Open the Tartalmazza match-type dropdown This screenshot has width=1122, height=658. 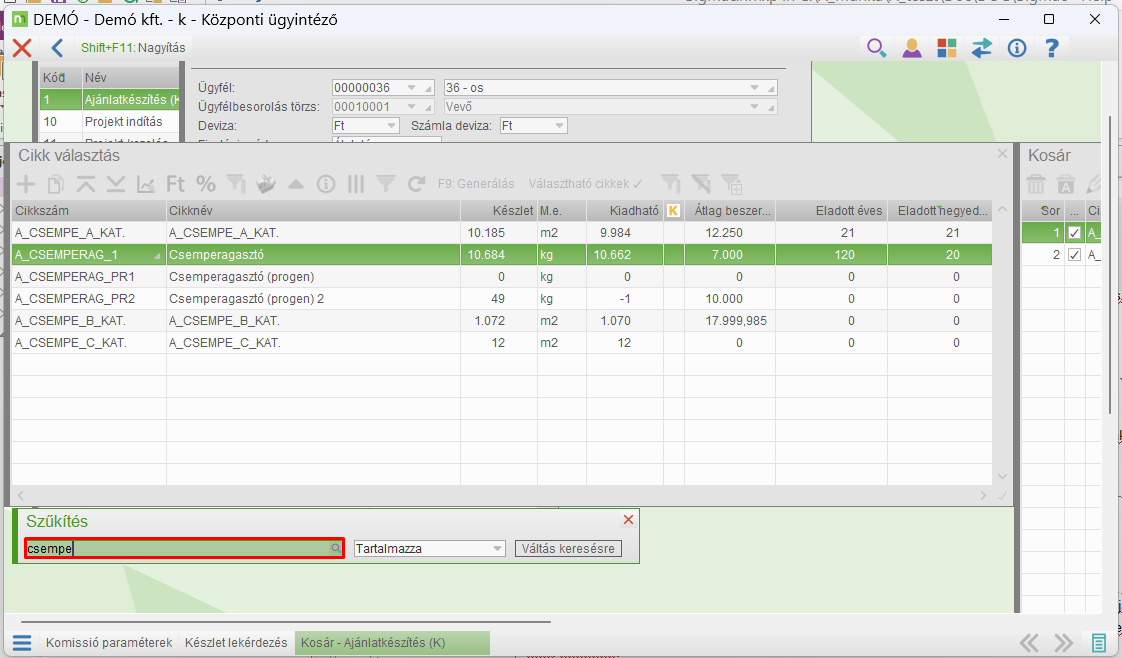(x=497, y=549)
